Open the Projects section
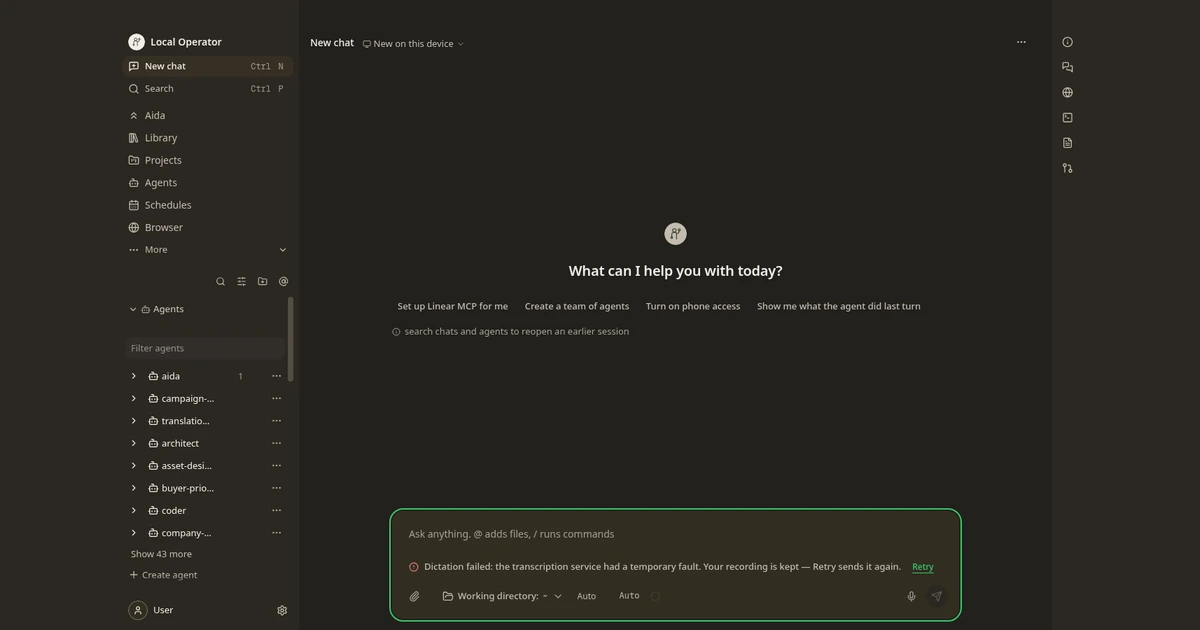The height and width of the screenshot is (630, 1200). (207, 160)
